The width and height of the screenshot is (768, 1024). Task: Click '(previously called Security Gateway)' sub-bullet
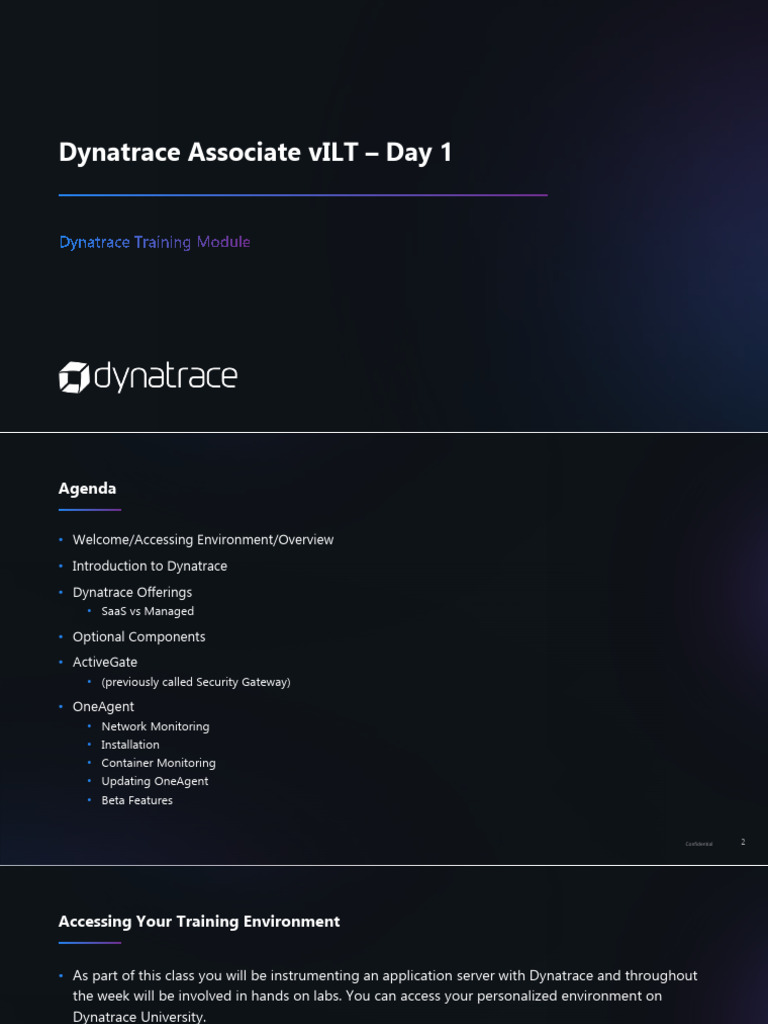point(196,682)
